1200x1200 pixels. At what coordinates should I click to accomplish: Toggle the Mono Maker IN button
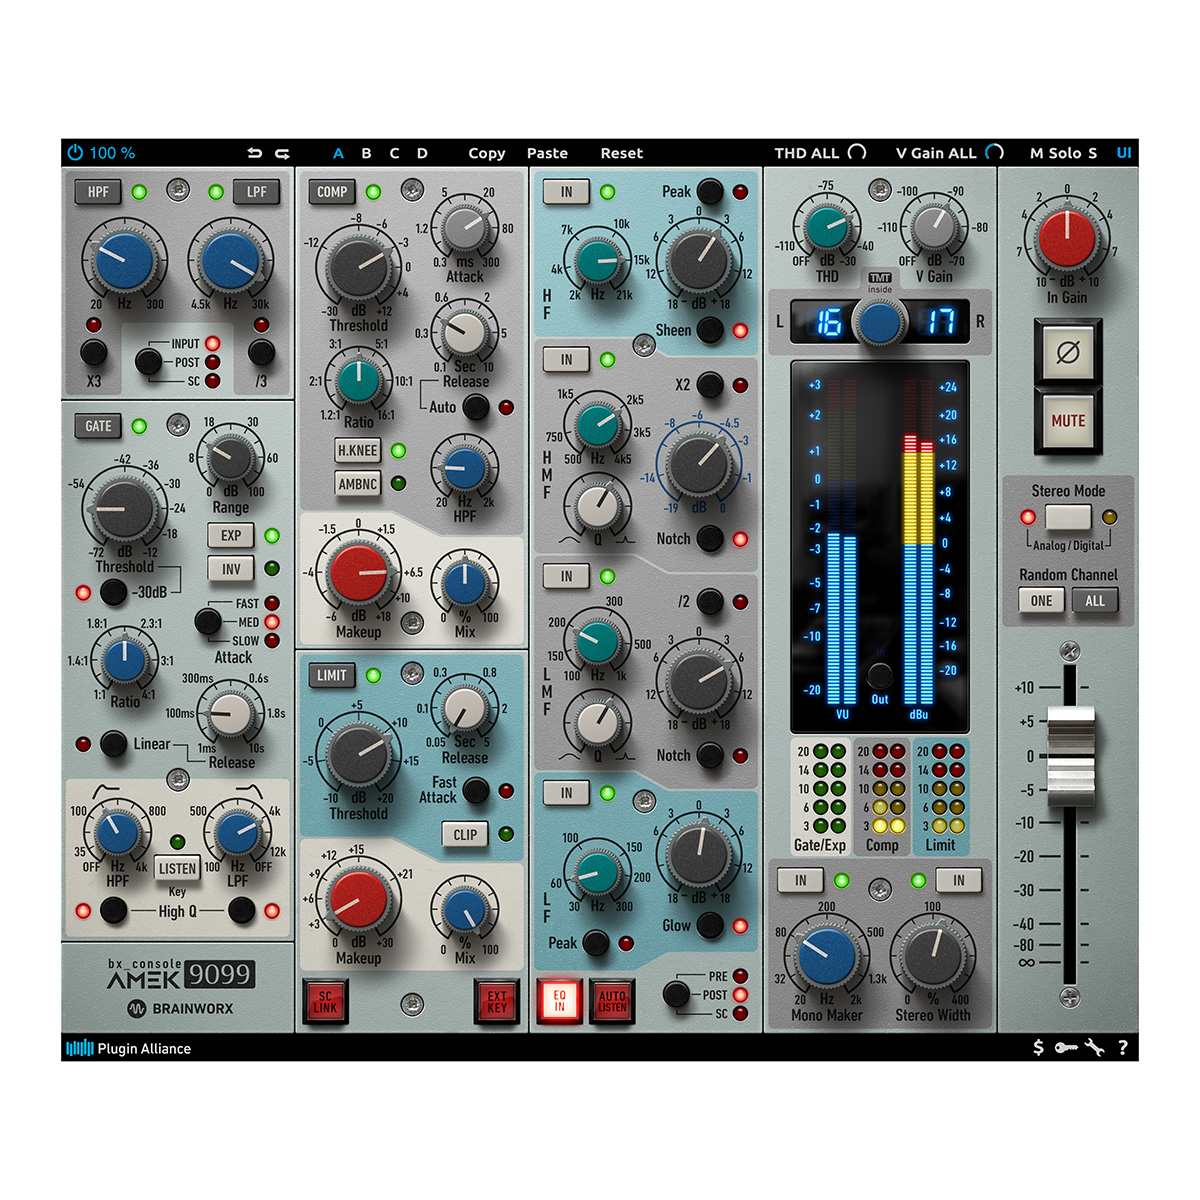pyautogui.click(x=801, y=880)
